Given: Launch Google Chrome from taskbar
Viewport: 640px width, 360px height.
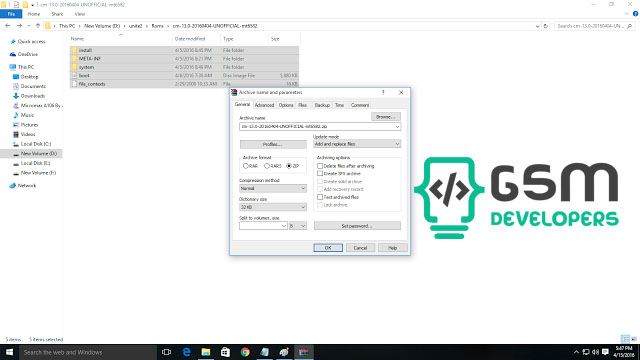Looking at the screenshot, I should pyautogui.click(x=245, y=352).
